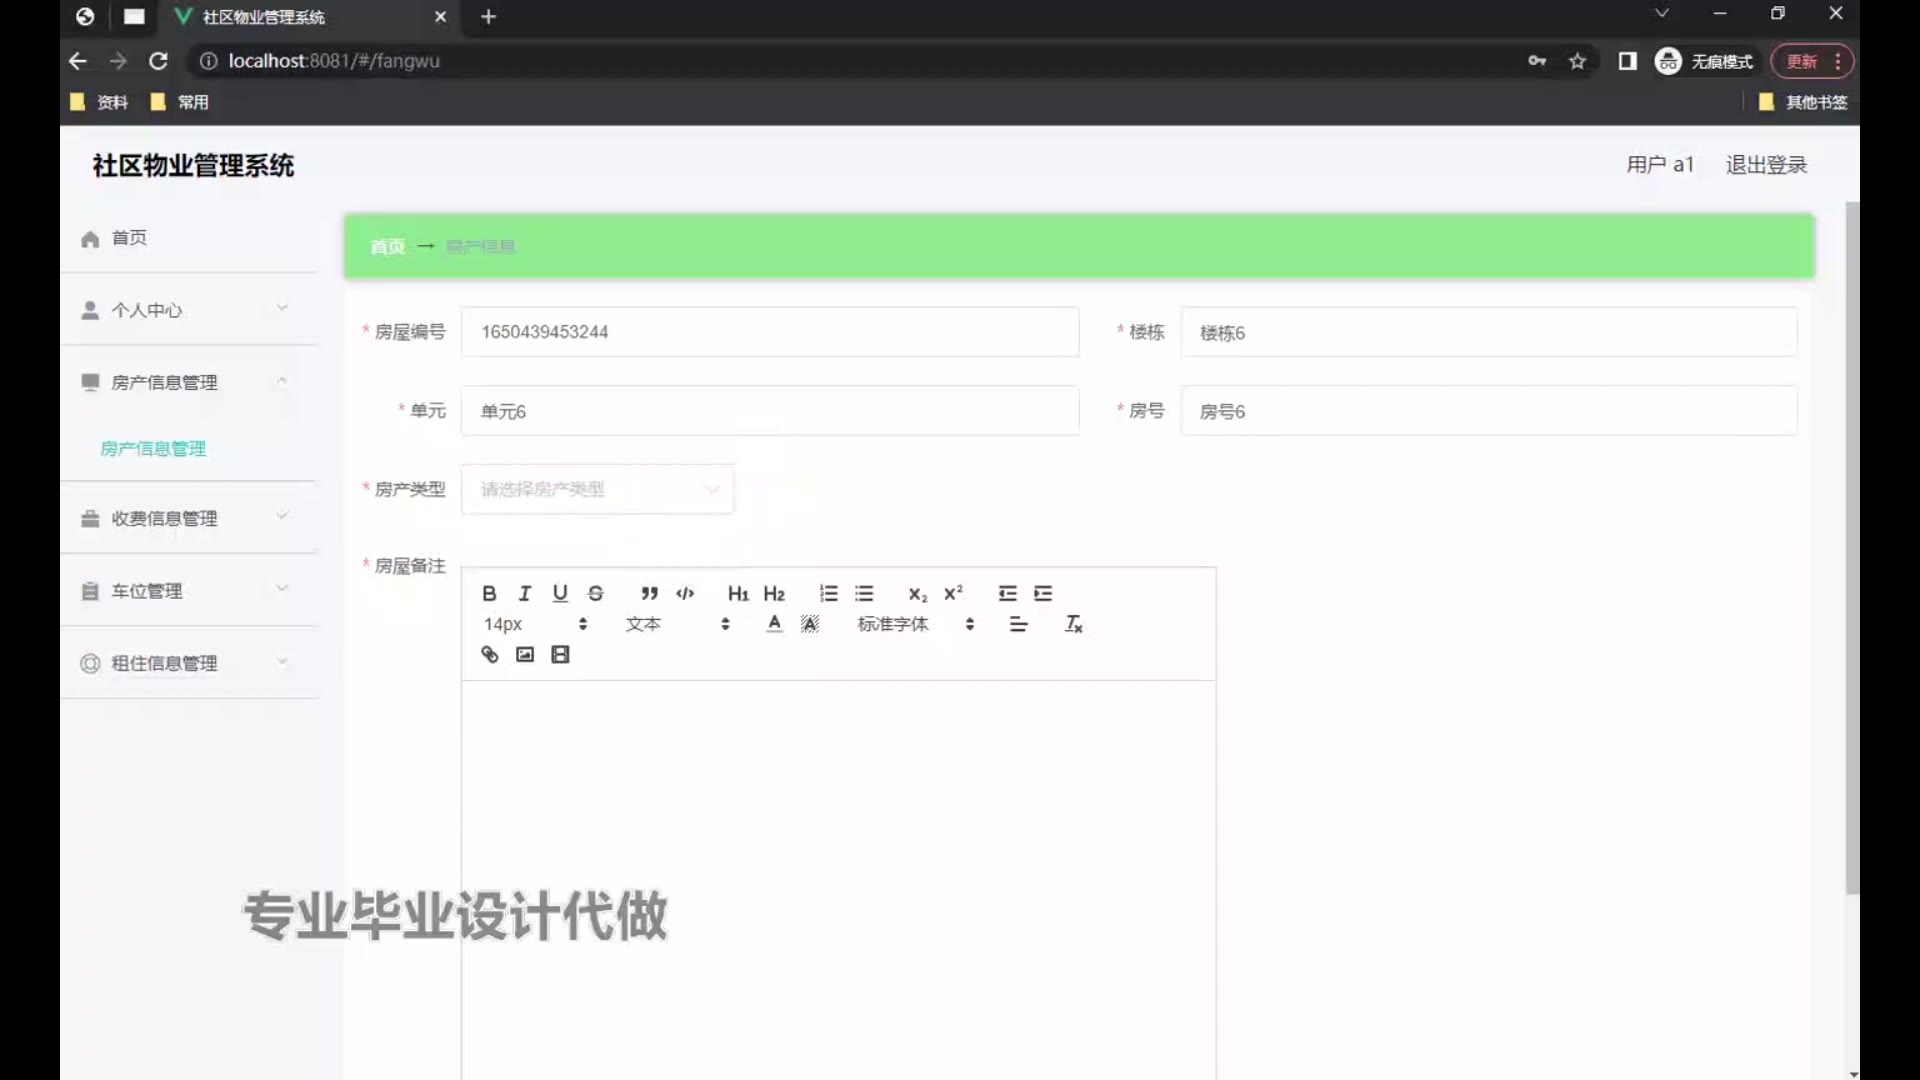The image size is (1920, 1080).
Task: Insert a hyperlink in the editor
Action: pos(489,654)
